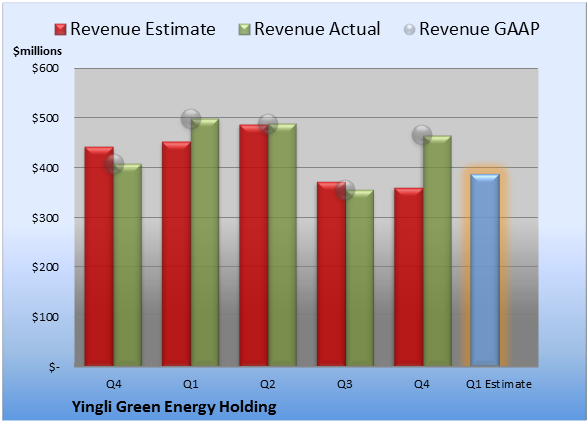
Task: Select the Q2 red estimate bar
Action: click(254, 245)
